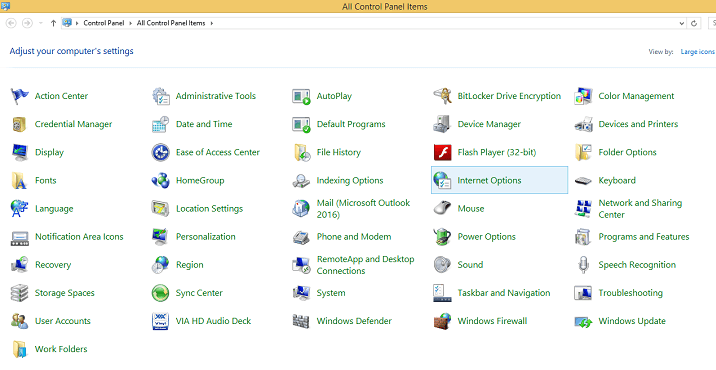Click the search box at top right
The width and height of the screenshot is (716, 370).
click(x=712, y=23)
